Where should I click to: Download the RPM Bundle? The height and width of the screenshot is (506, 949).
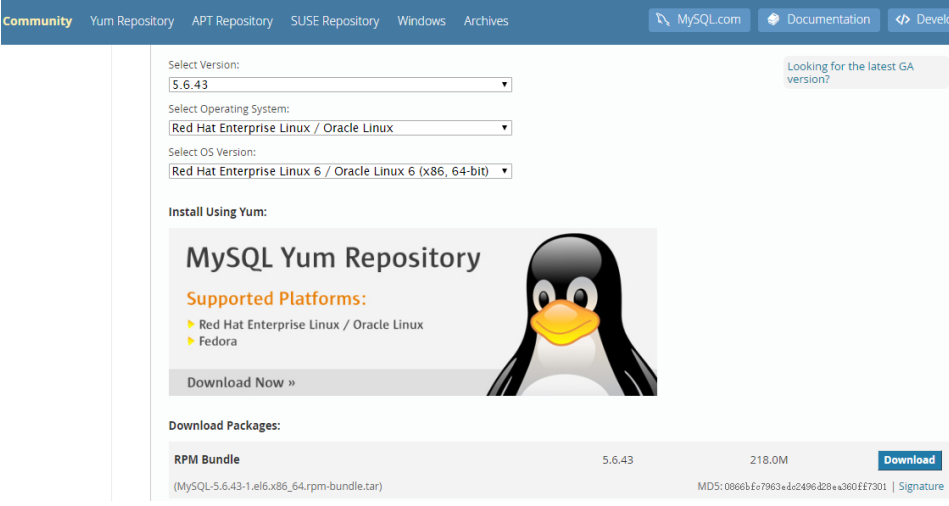[x=909, y=460]
